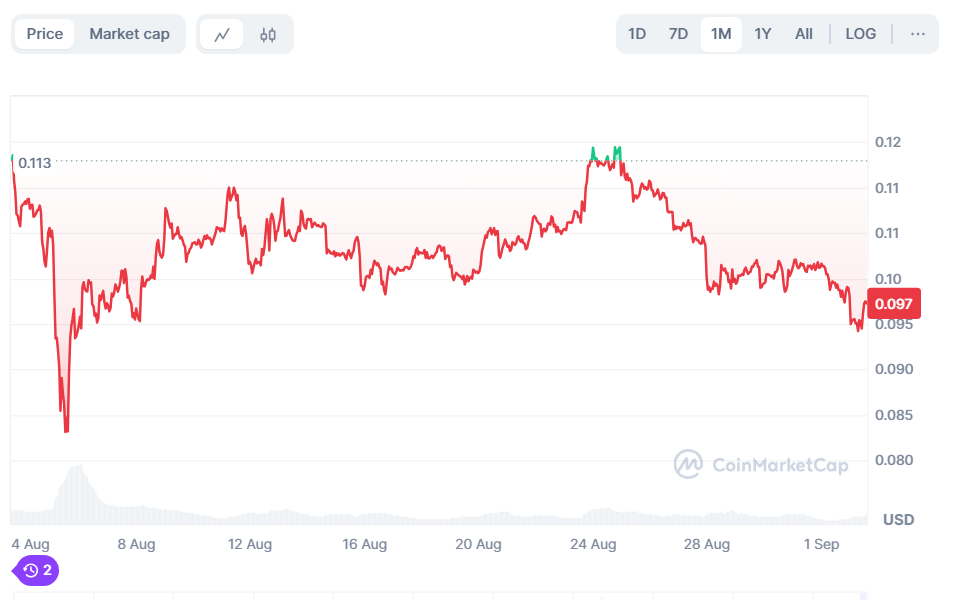Viewport: 954px width, 600px height.
Task: Select the 1Y time range
Action: 762,34
